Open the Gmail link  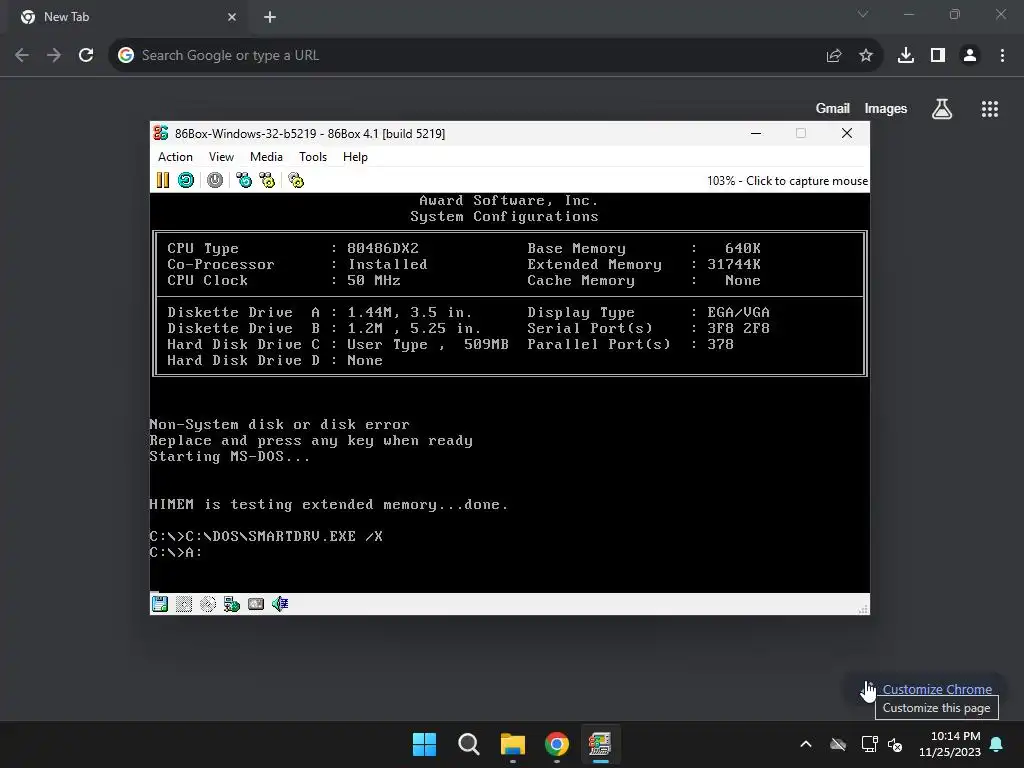833,108
